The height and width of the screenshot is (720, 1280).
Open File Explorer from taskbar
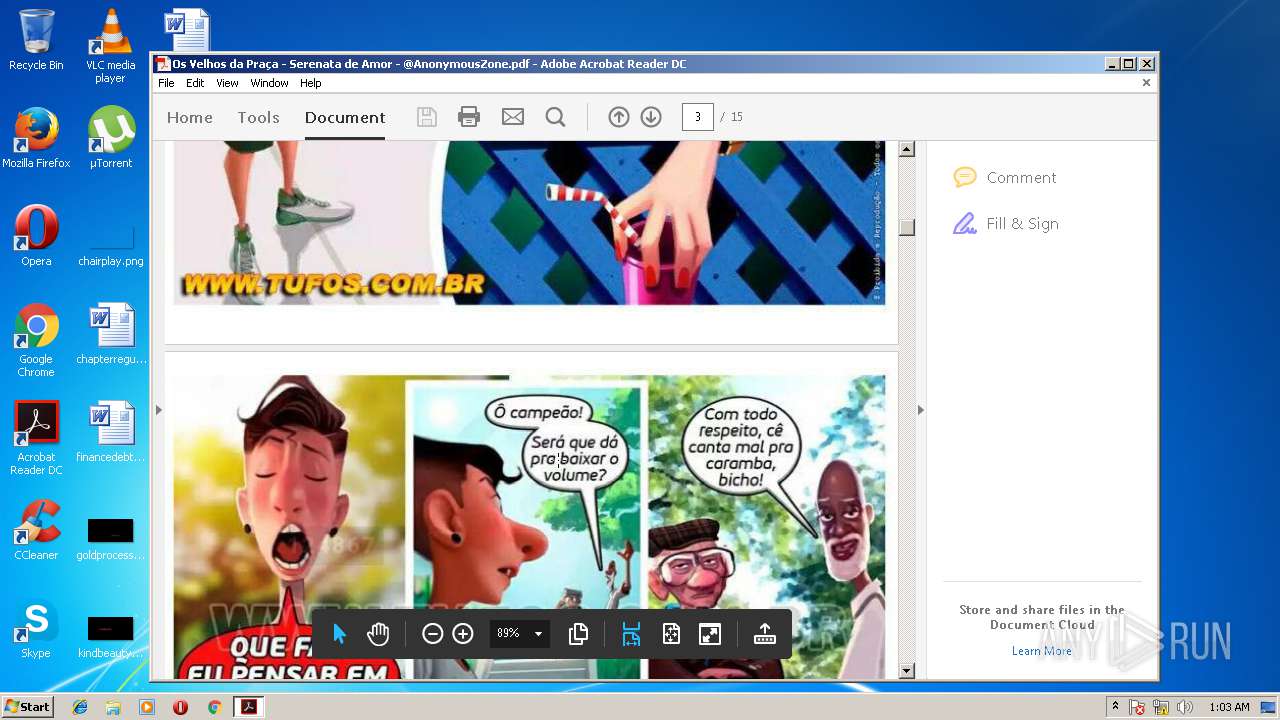click(x=113, y=707)
